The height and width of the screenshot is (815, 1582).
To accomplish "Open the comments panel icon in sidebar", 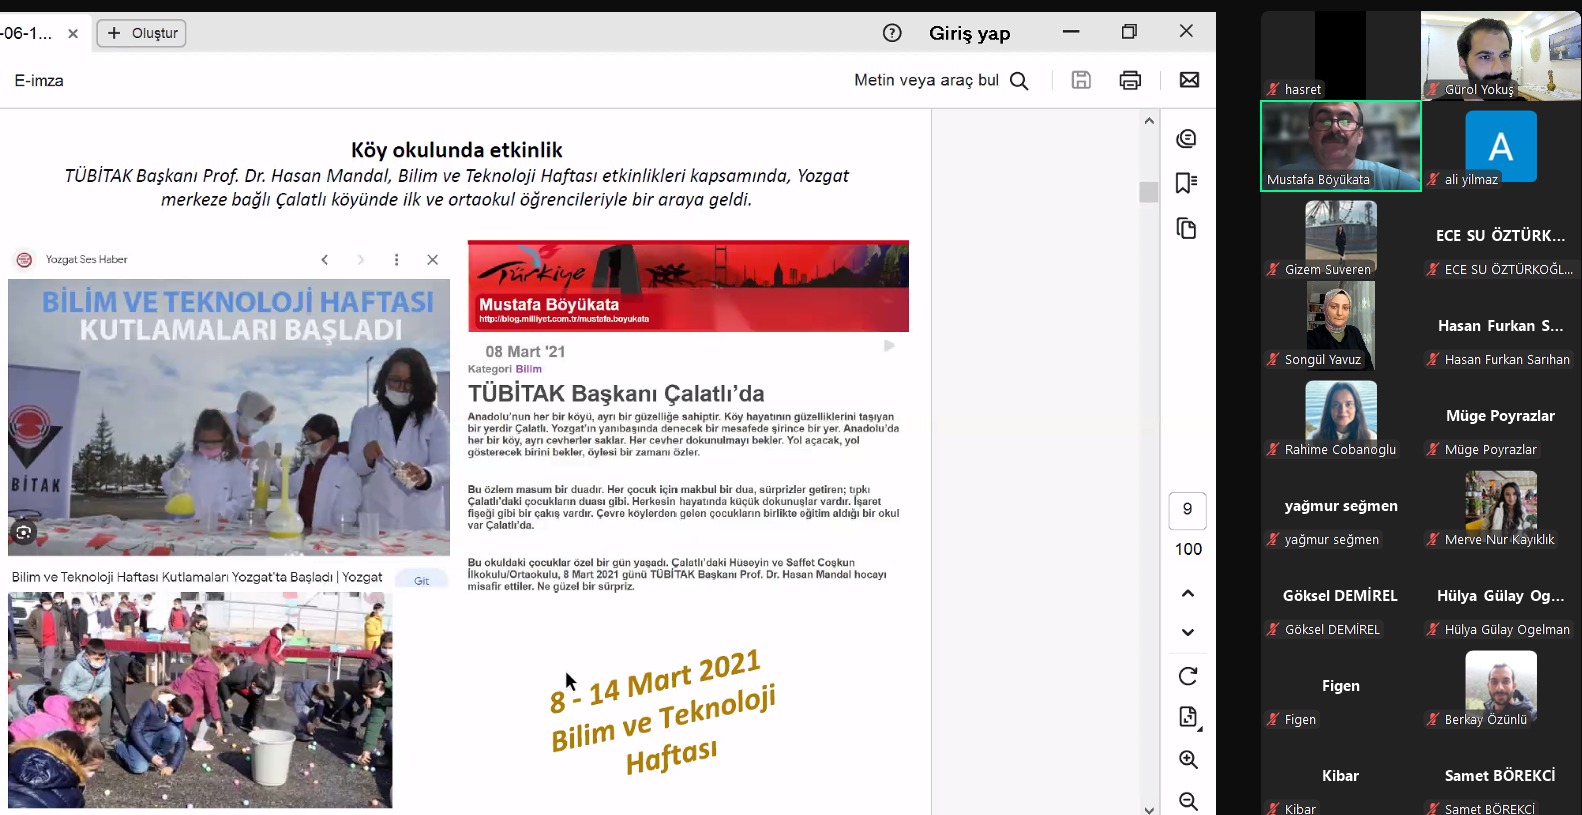I will [x=1187, y=139].
